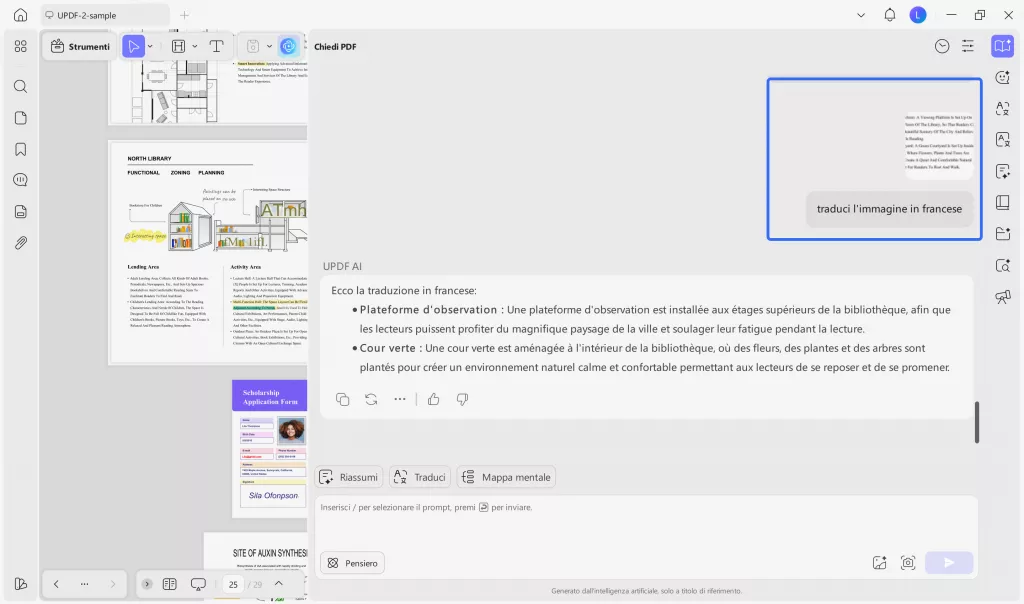Open the page navigation ellipsis menu

pos(84,584)
